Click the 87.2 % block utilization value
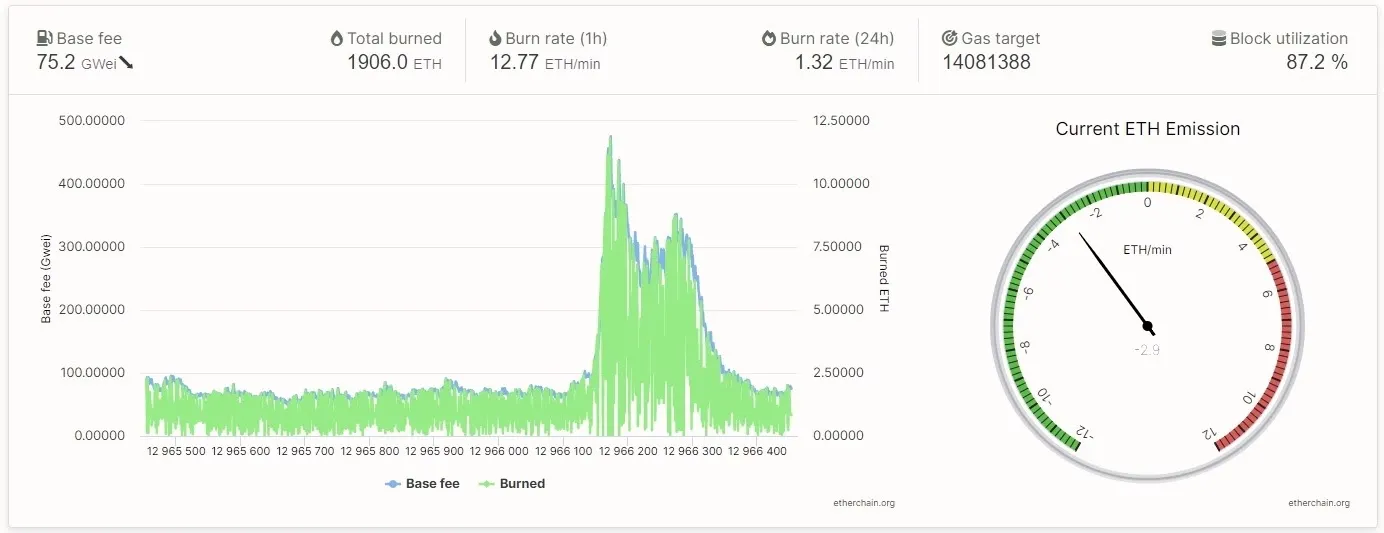Image resolution: width=1384 pixels, height=533 pixels. (x=1316, y=62)
